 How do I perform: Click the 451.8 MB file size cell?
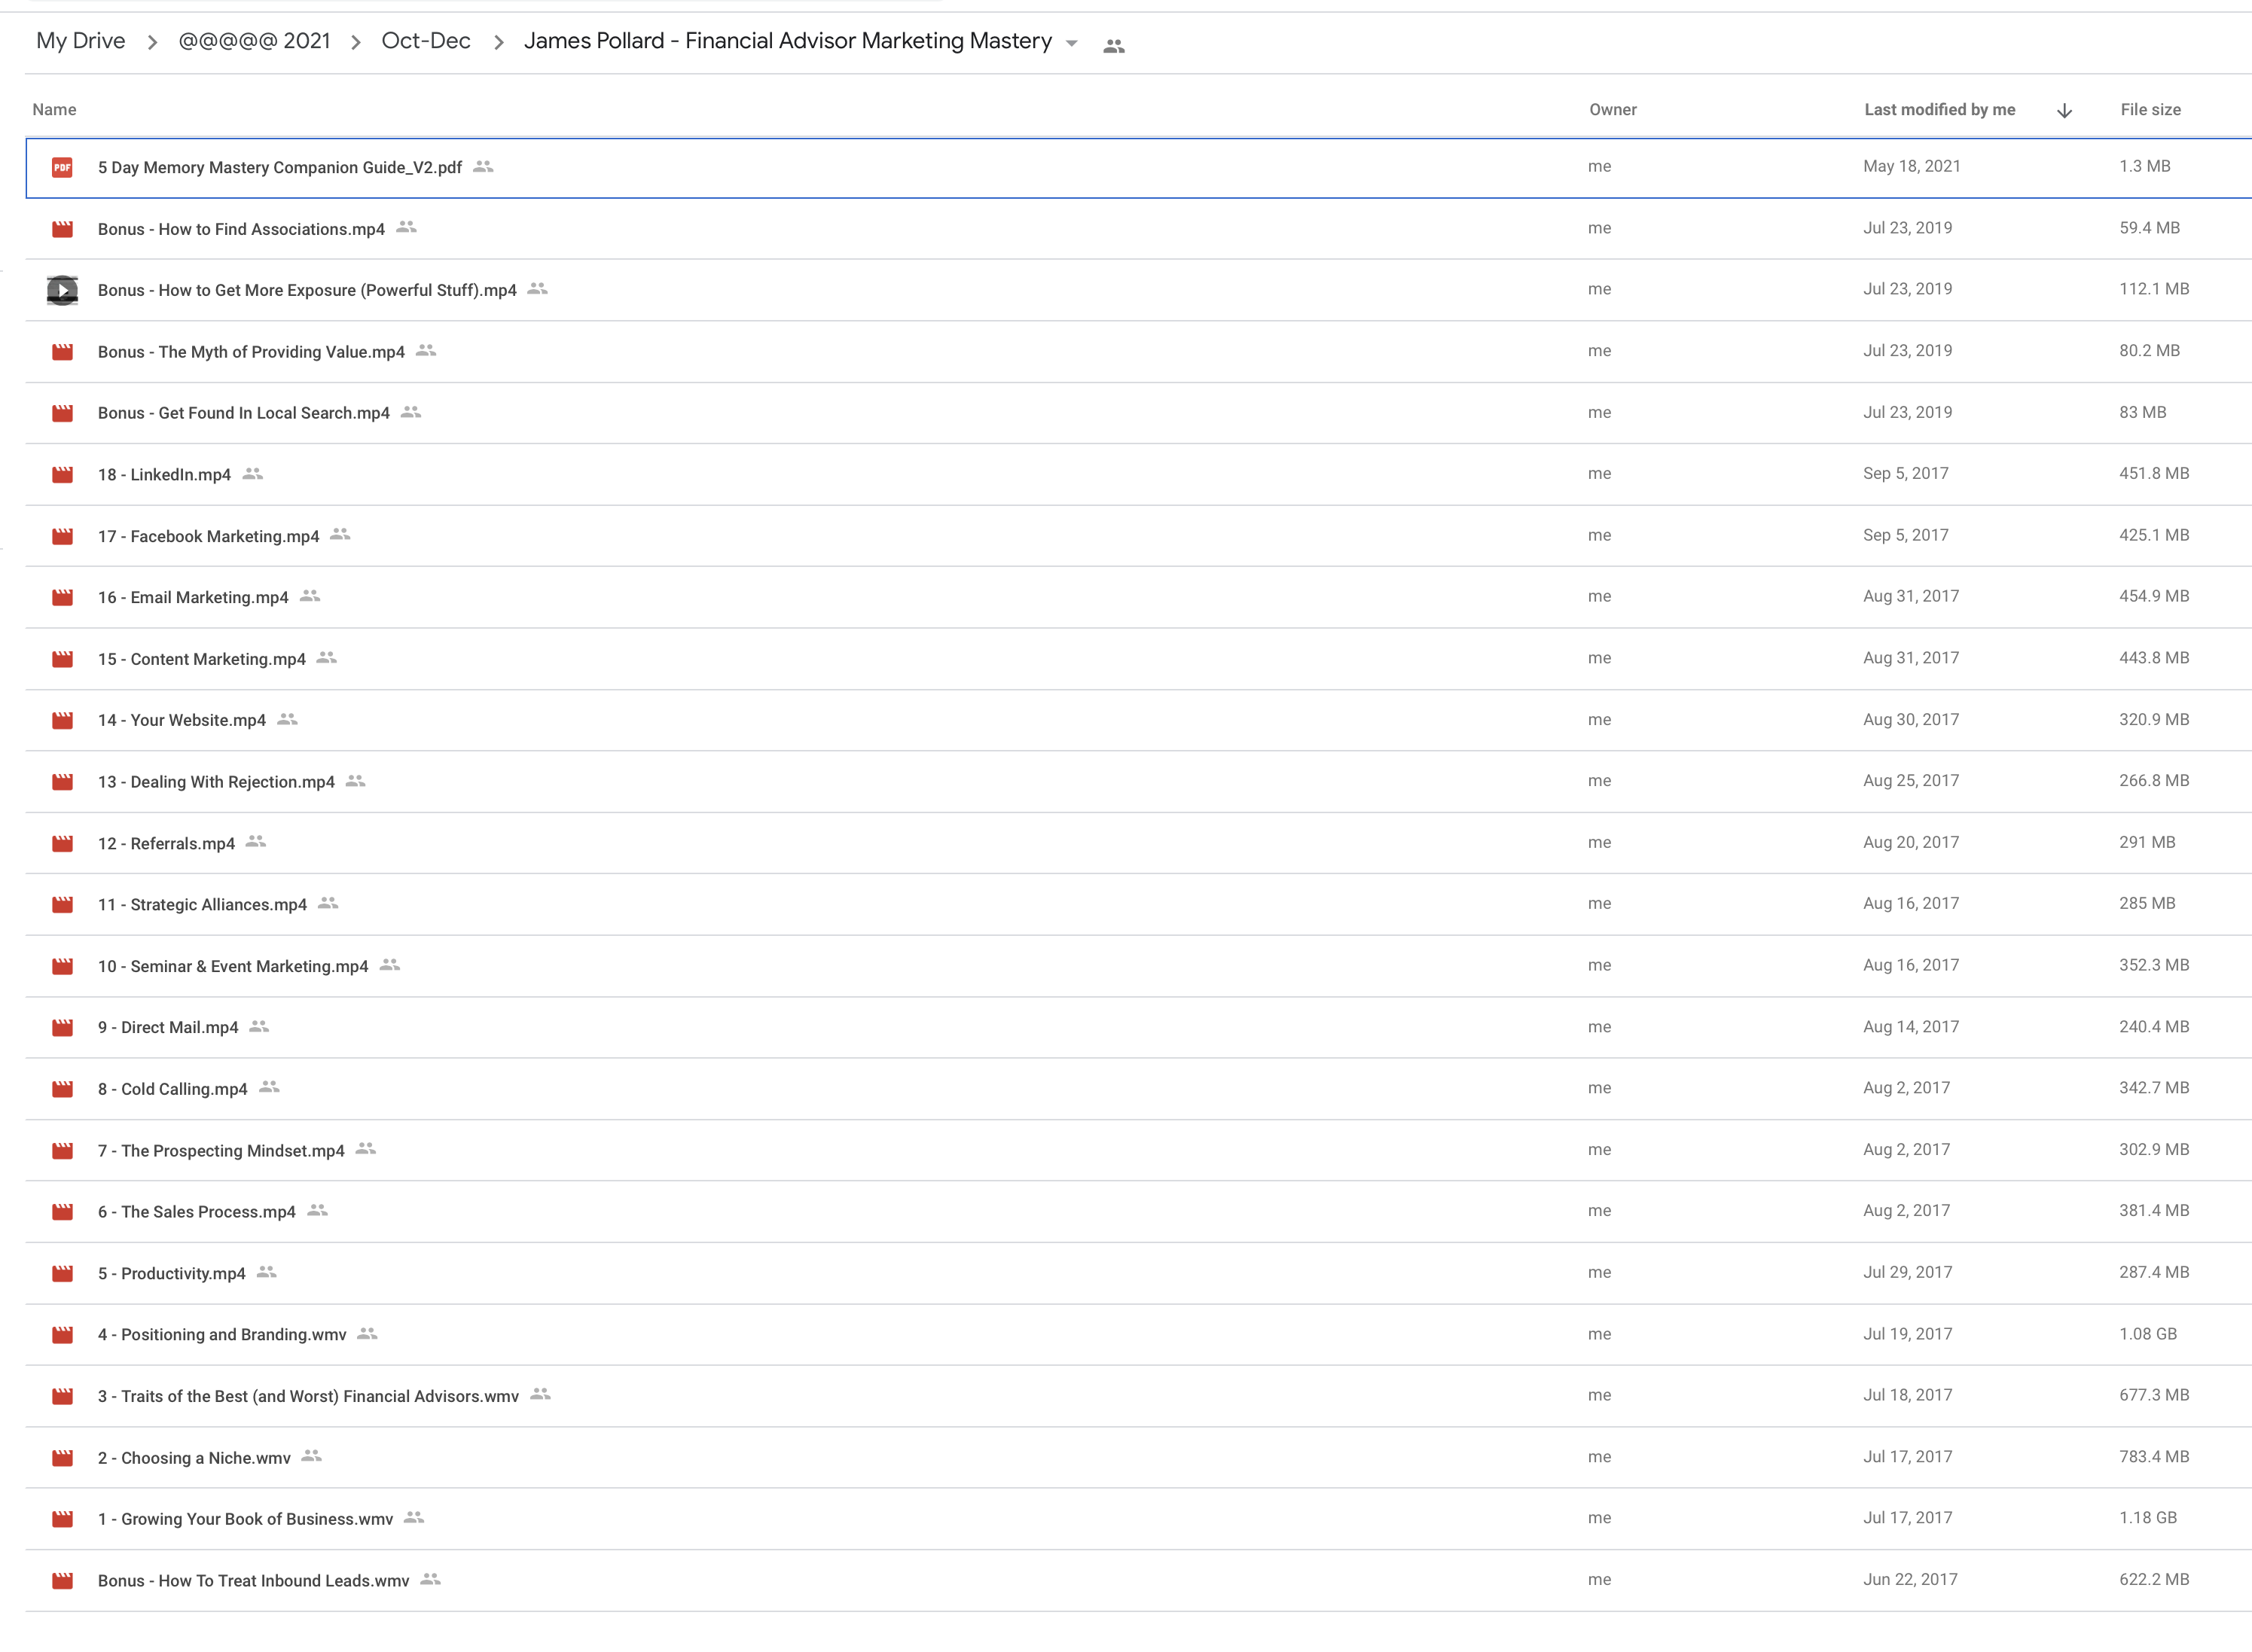[2154, 474]
